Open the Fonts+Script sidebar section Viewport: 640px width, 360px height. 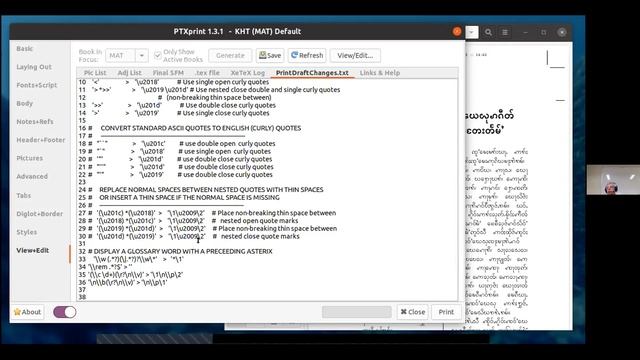[37, 85]
